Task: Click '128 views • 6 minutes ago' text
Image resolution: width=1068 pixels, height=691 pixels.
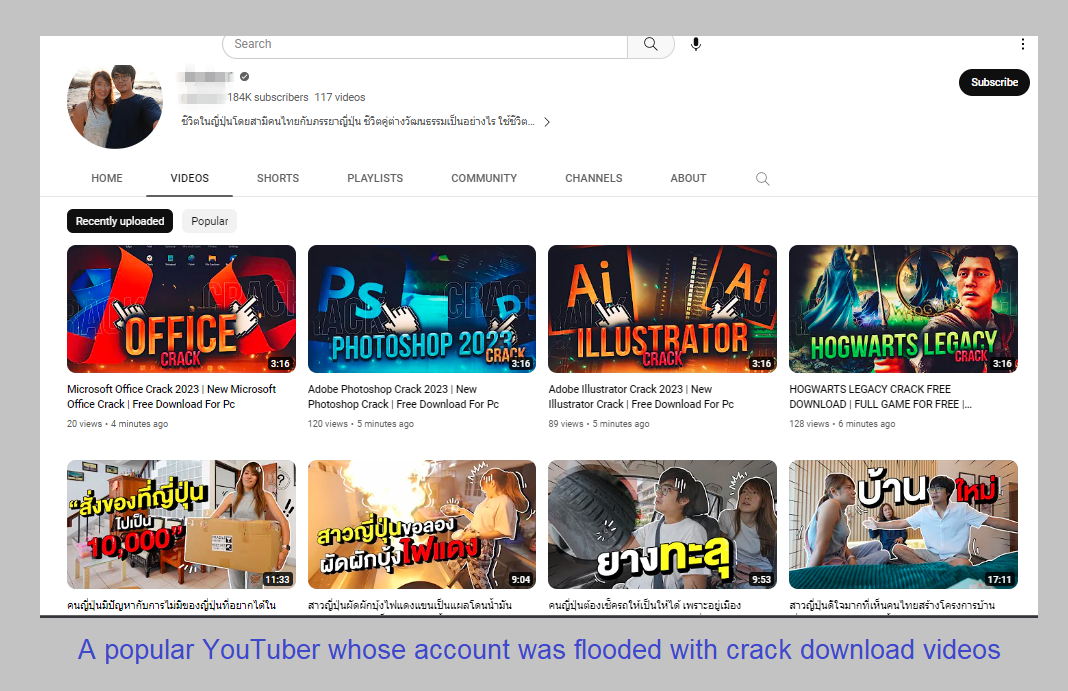Action: tap(842, 424)
